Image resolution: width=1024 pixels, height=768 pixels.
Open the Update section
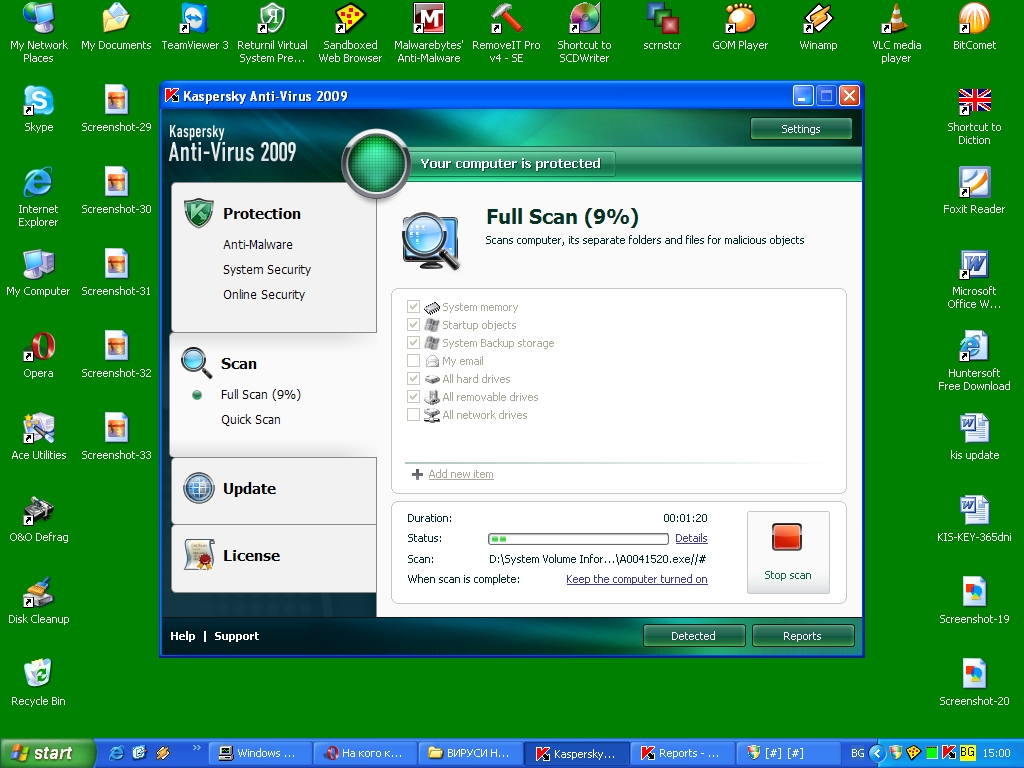pos(249,488)
